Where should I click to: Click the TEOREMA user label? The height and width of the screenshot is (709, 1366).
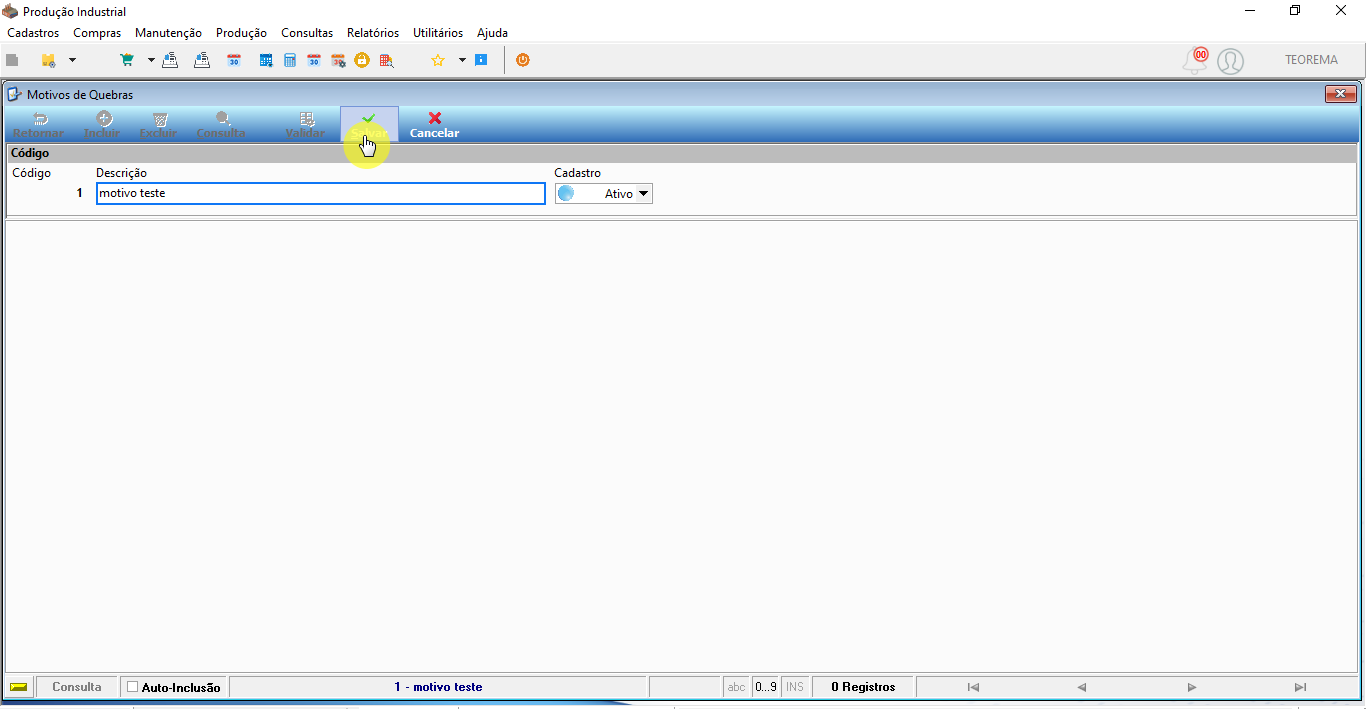coord(1311,60)
